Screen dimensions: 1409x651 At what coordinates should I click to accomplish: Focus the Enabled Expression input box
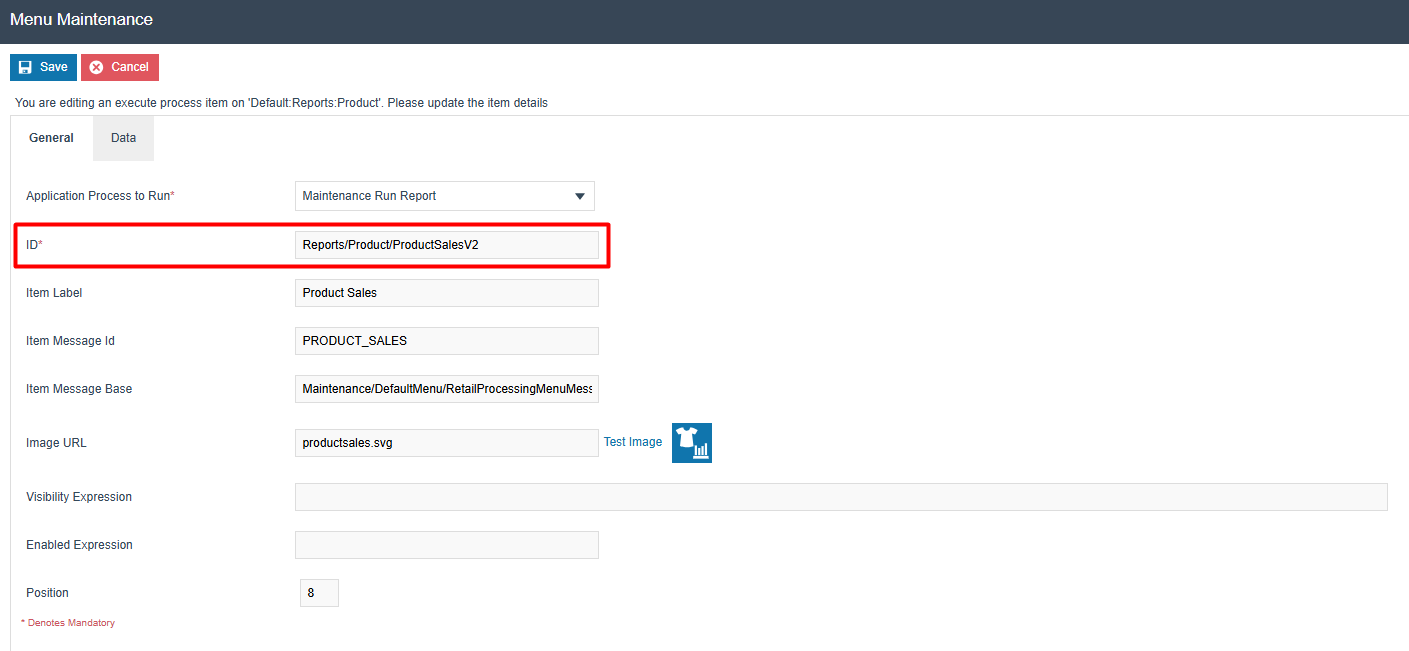pyautogui.click(x=446, y=545)
